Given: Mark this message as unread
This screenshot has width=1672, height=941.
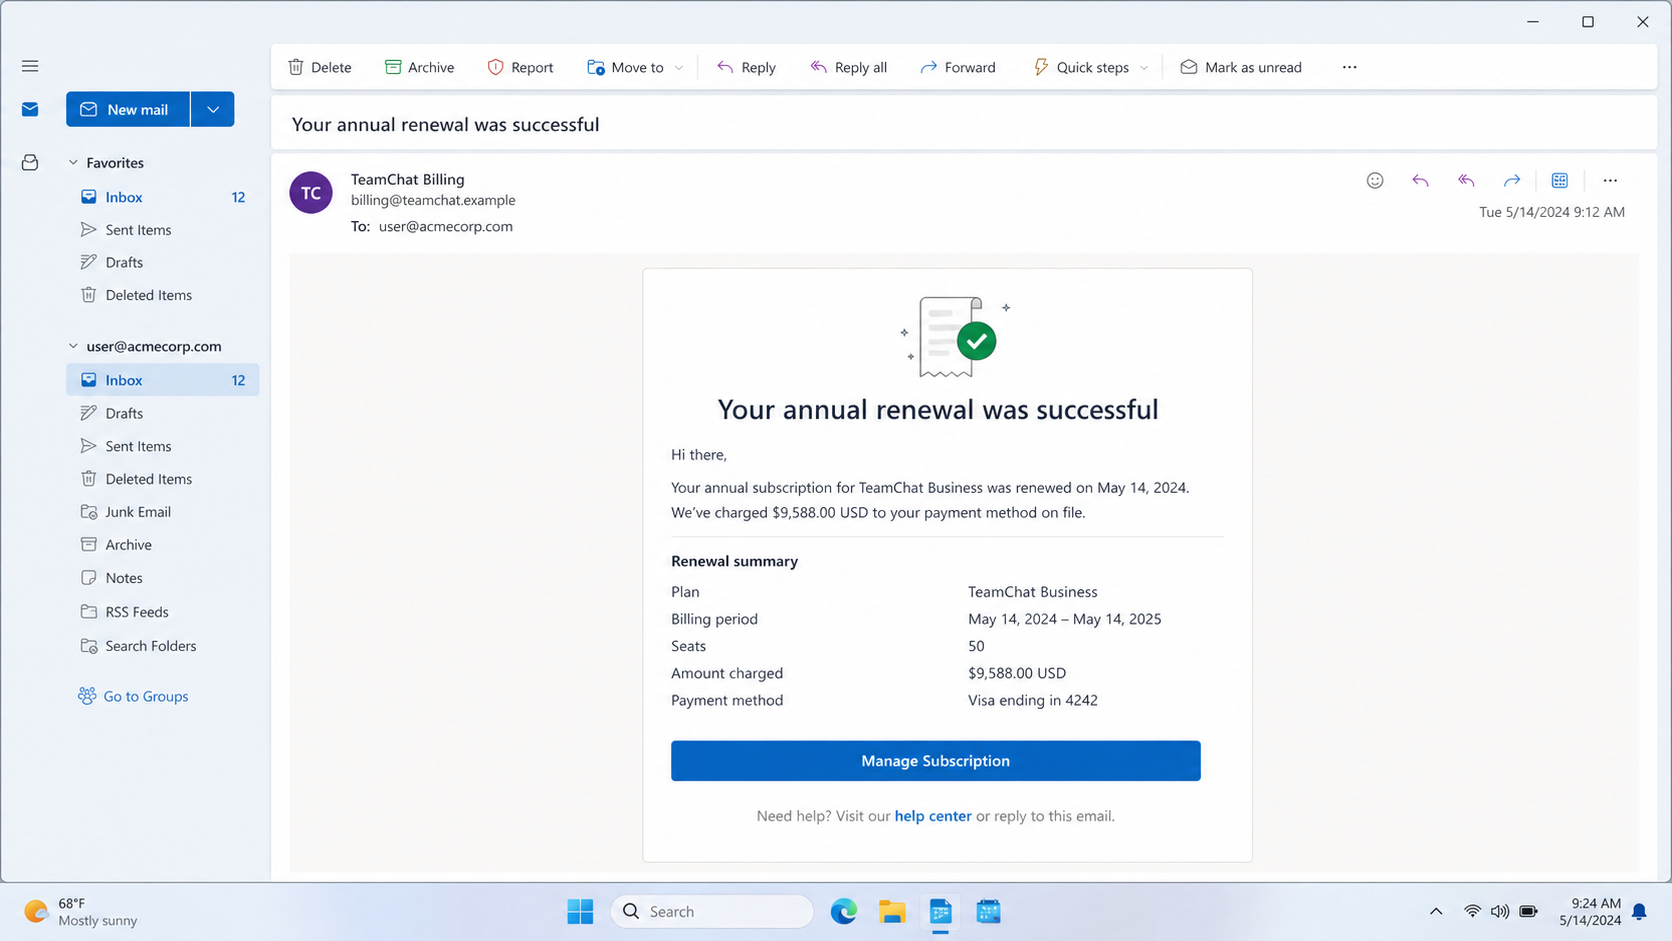Looking at the screenshot, I should coord(1241,67).
